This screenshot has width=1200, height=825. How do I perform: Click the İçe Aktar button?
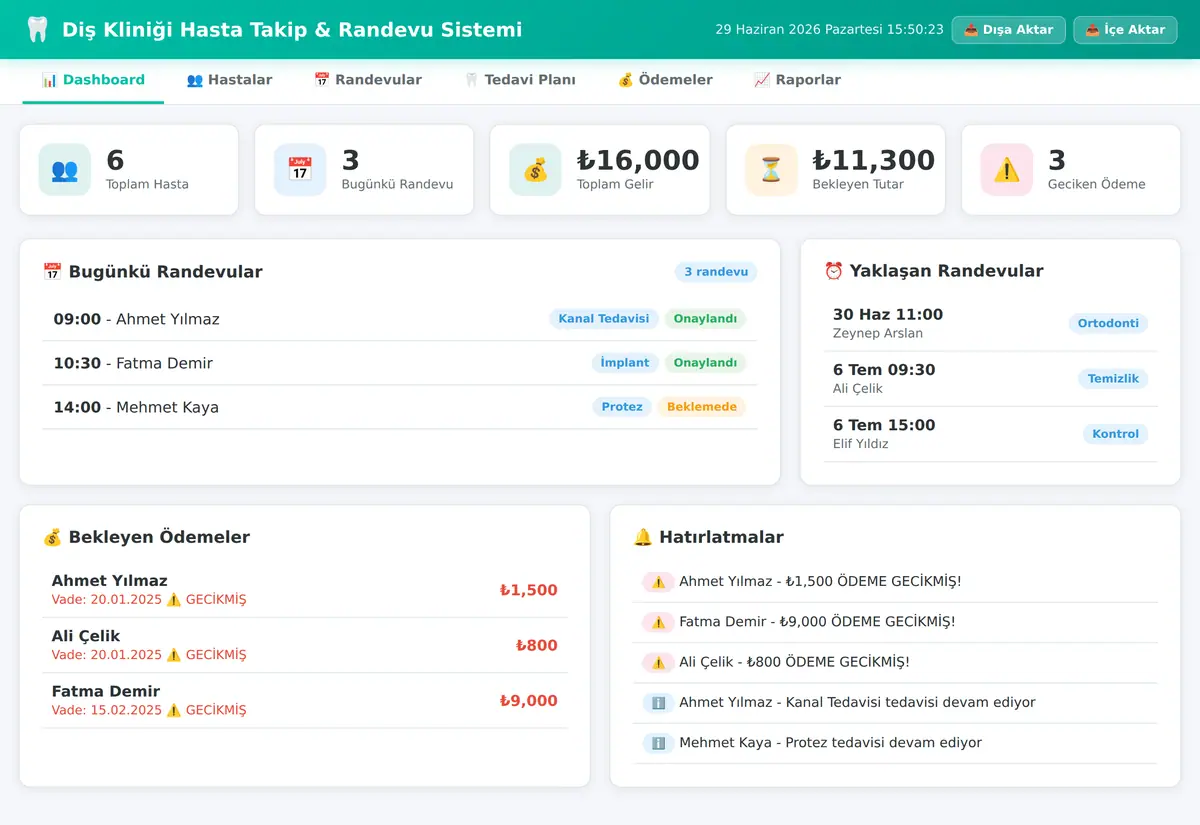click(x=1125, y=30)
